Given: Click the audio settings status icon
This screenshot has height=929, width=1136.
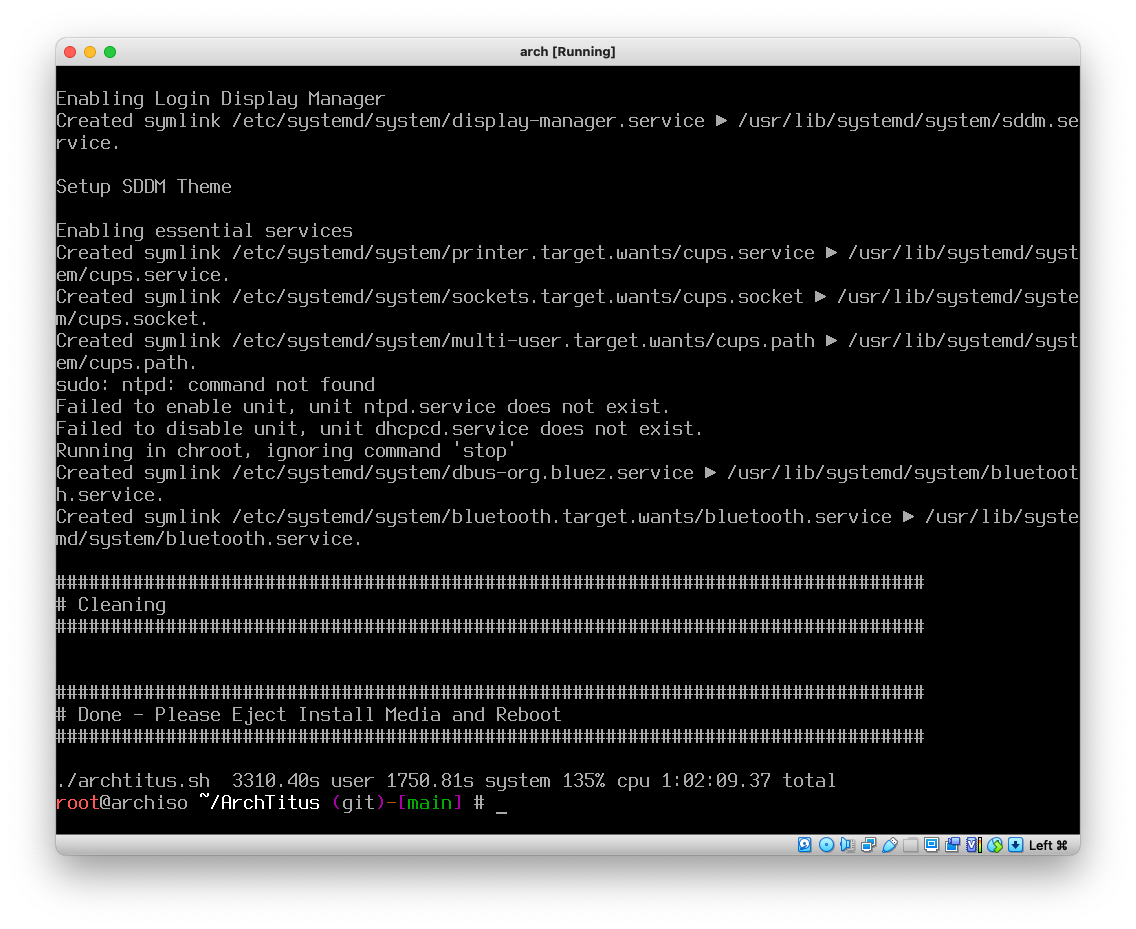Looking at the screenshot, I should [x=847, y=845].
